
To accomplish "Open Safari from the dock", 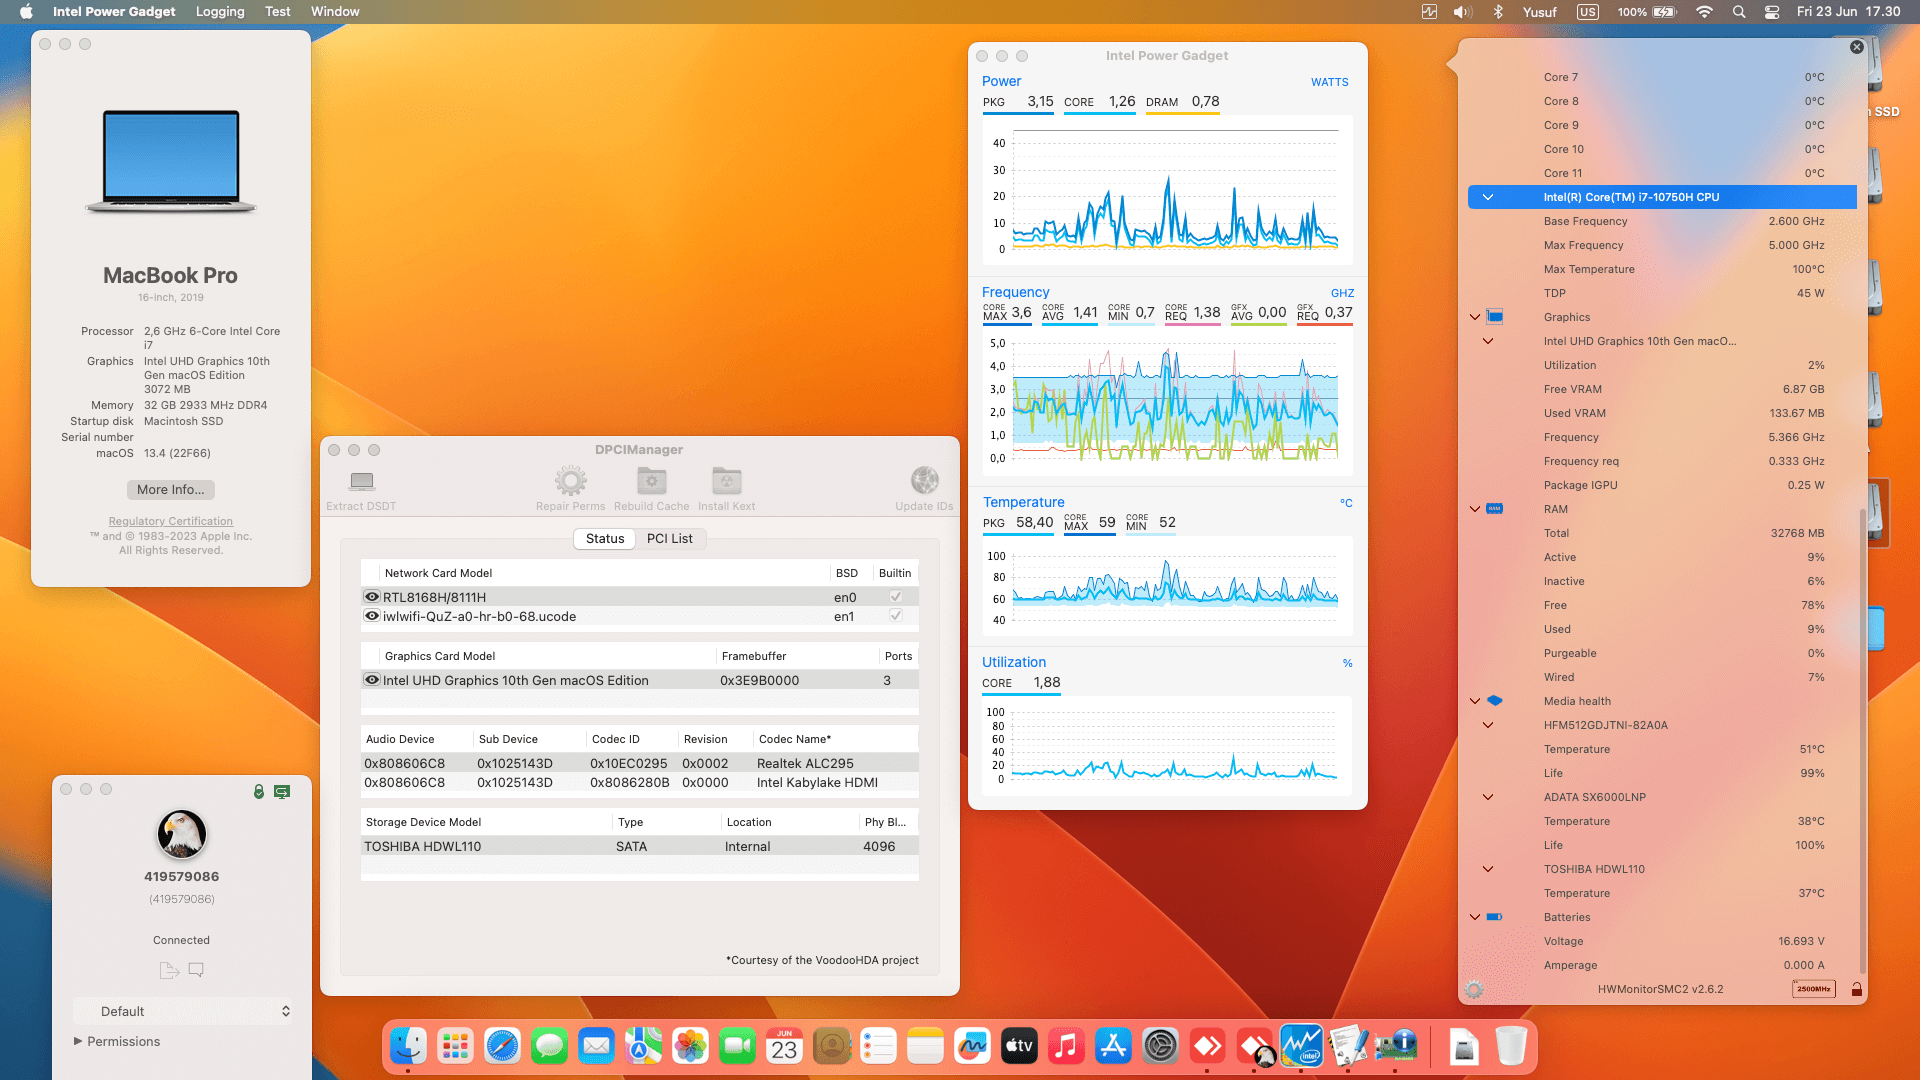I will point(502,1047).
